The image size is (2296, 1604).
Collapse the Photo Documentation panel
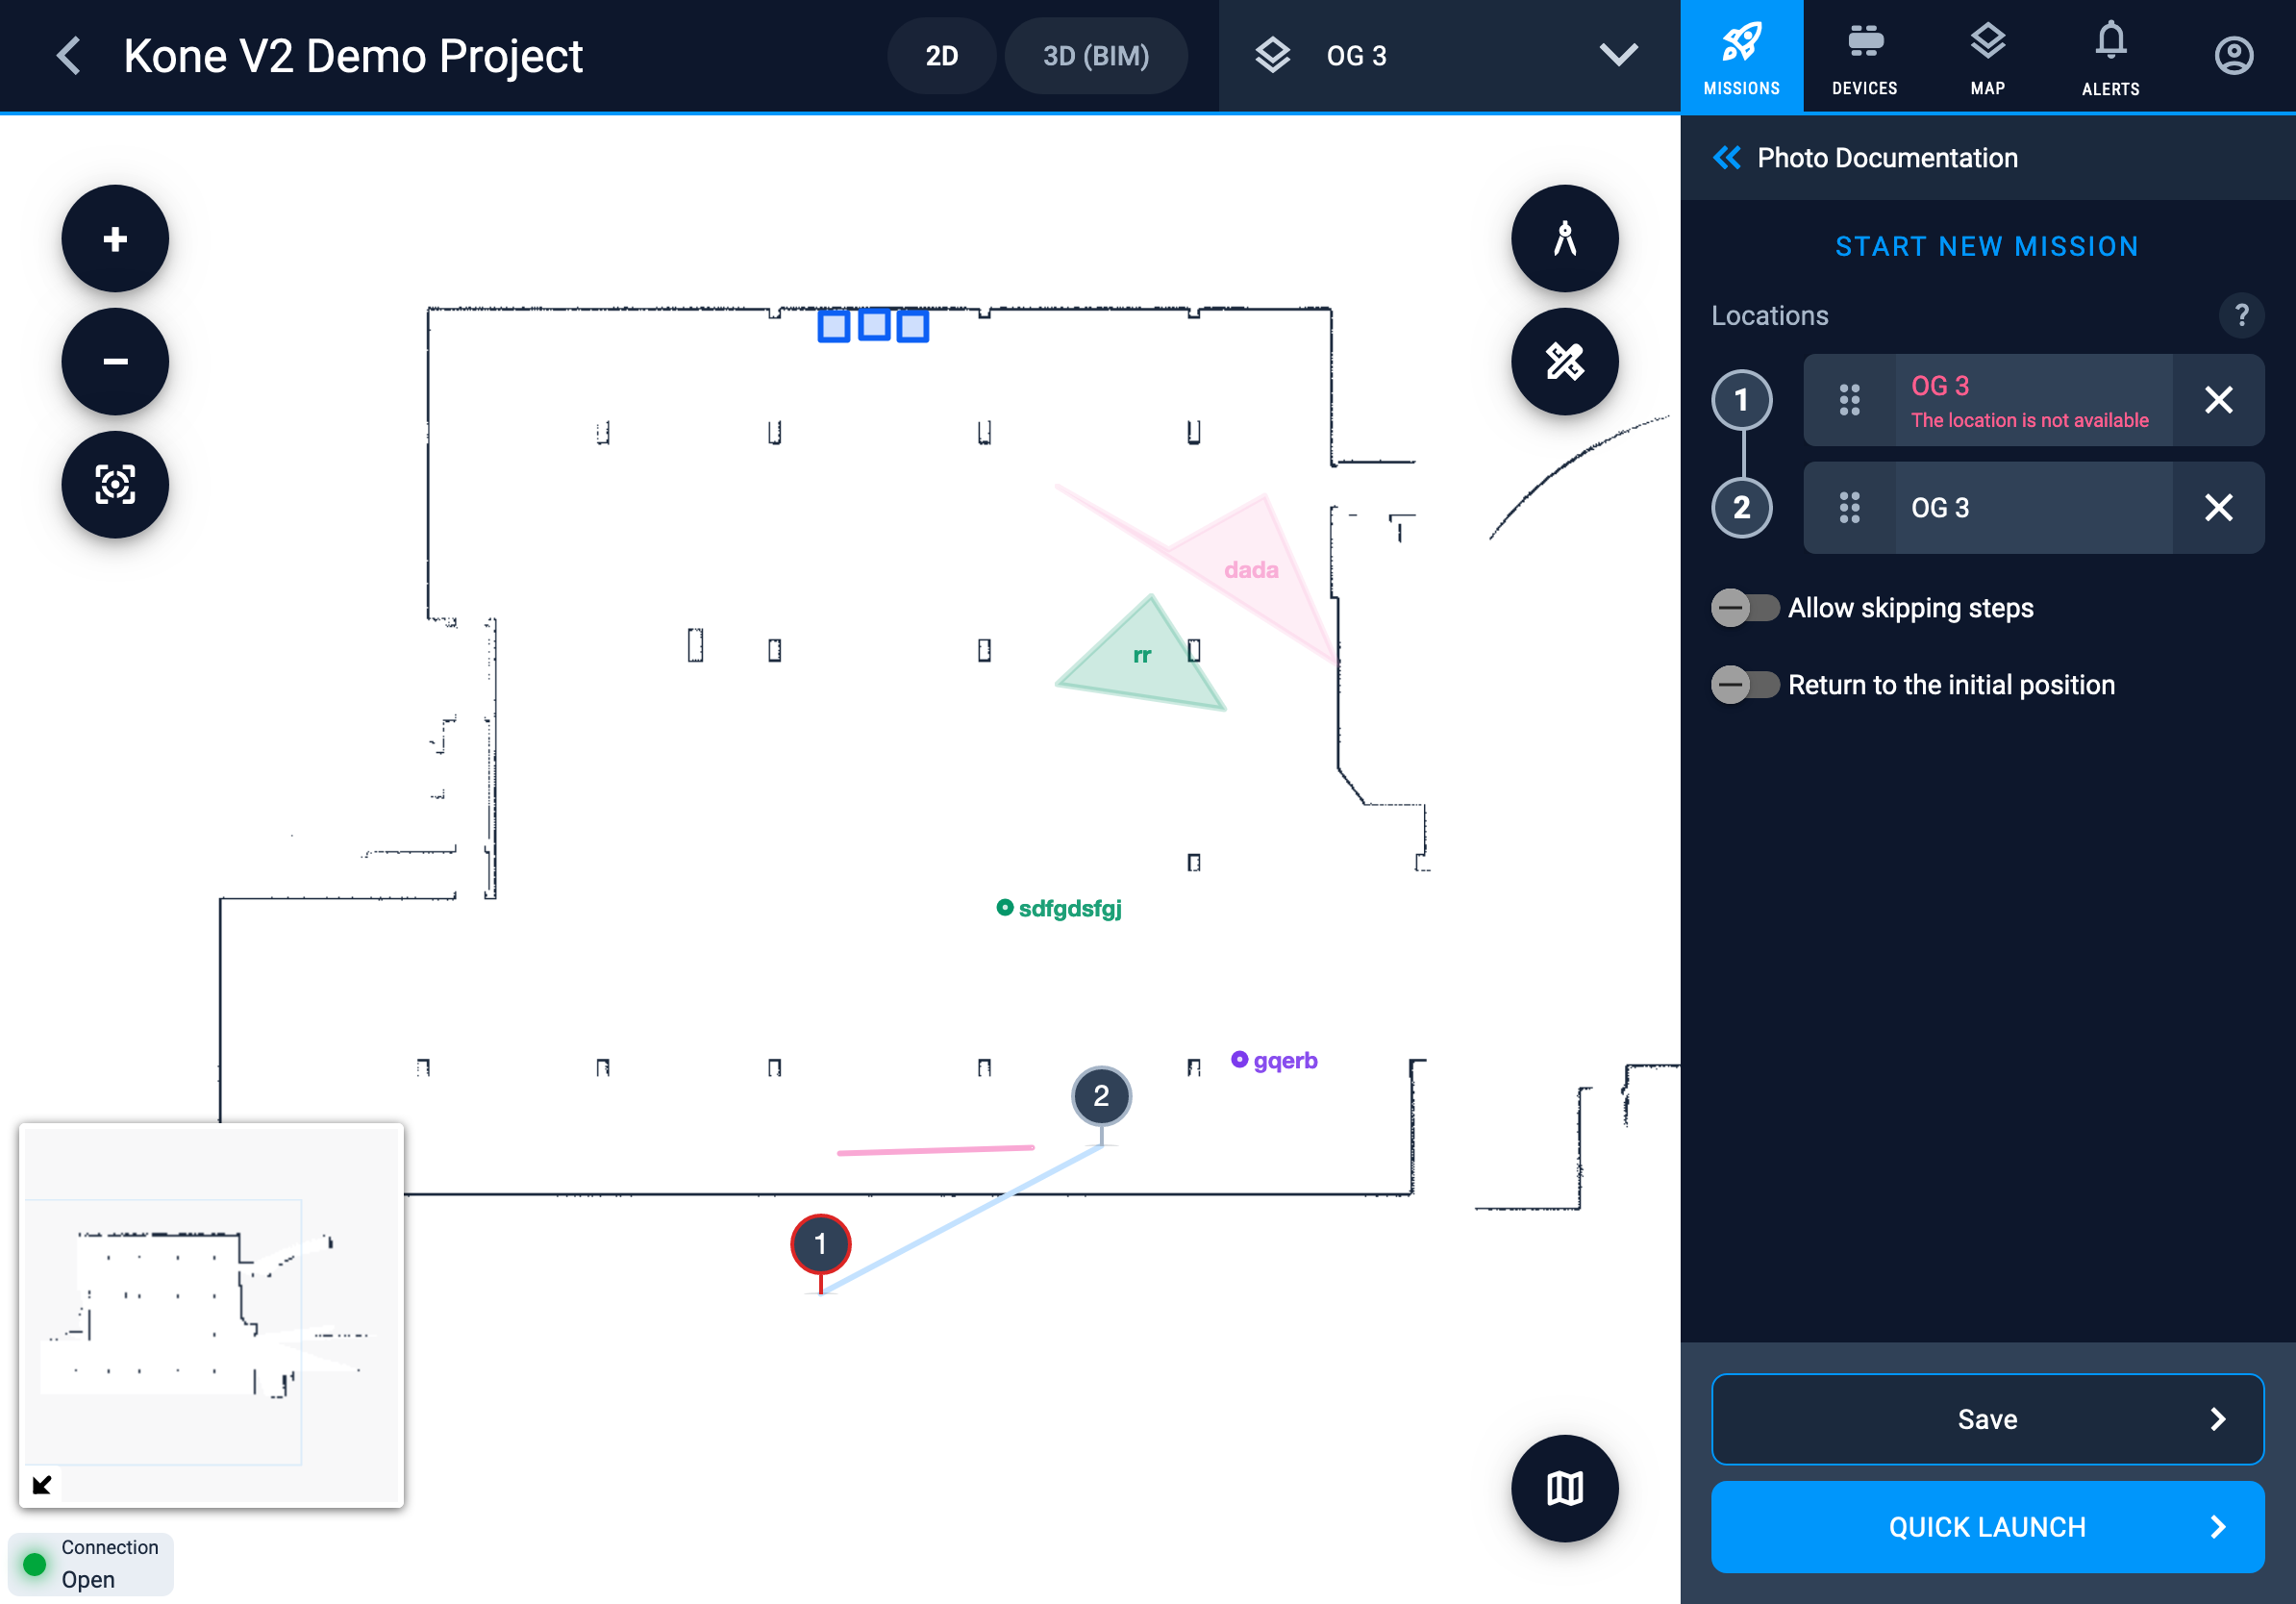(x=1727, y=158)
